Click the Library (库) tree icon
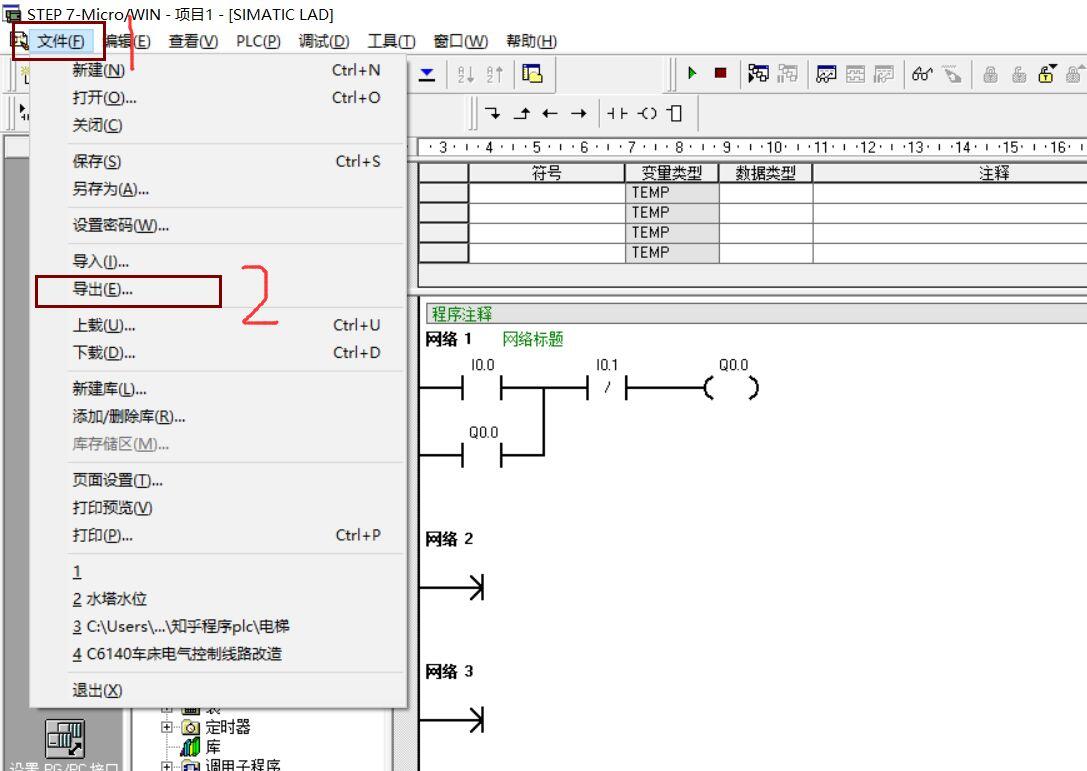Screen dimensions: 1087x771 [191, 747]
